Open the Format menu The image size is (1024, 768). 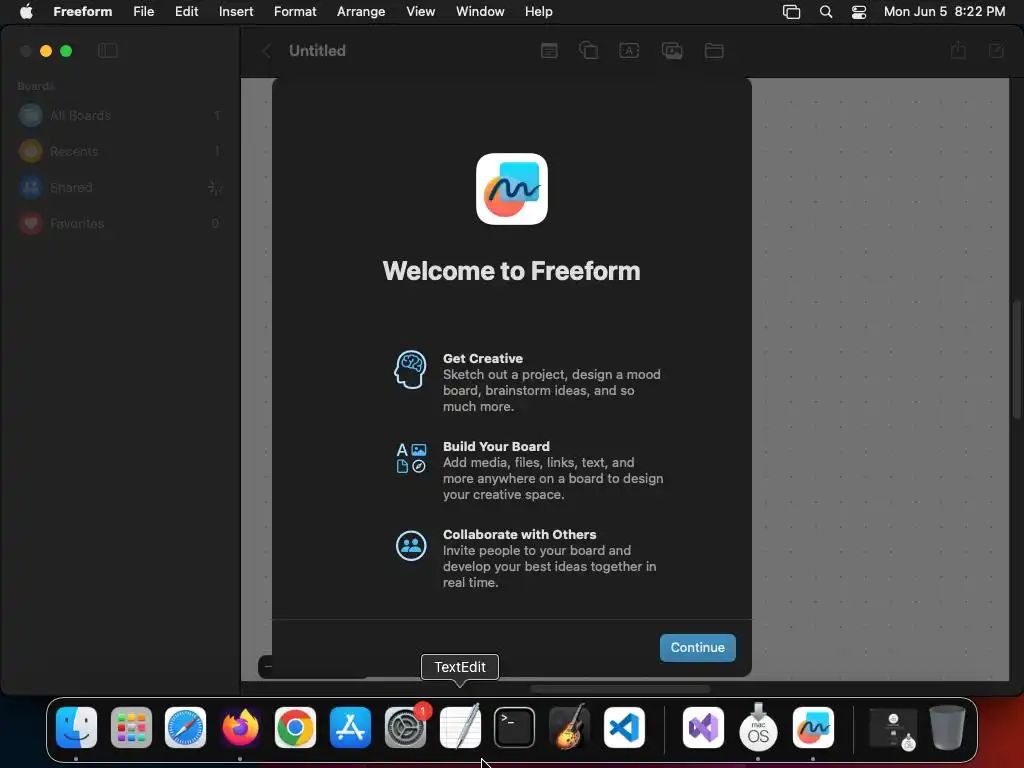(295, 12)
